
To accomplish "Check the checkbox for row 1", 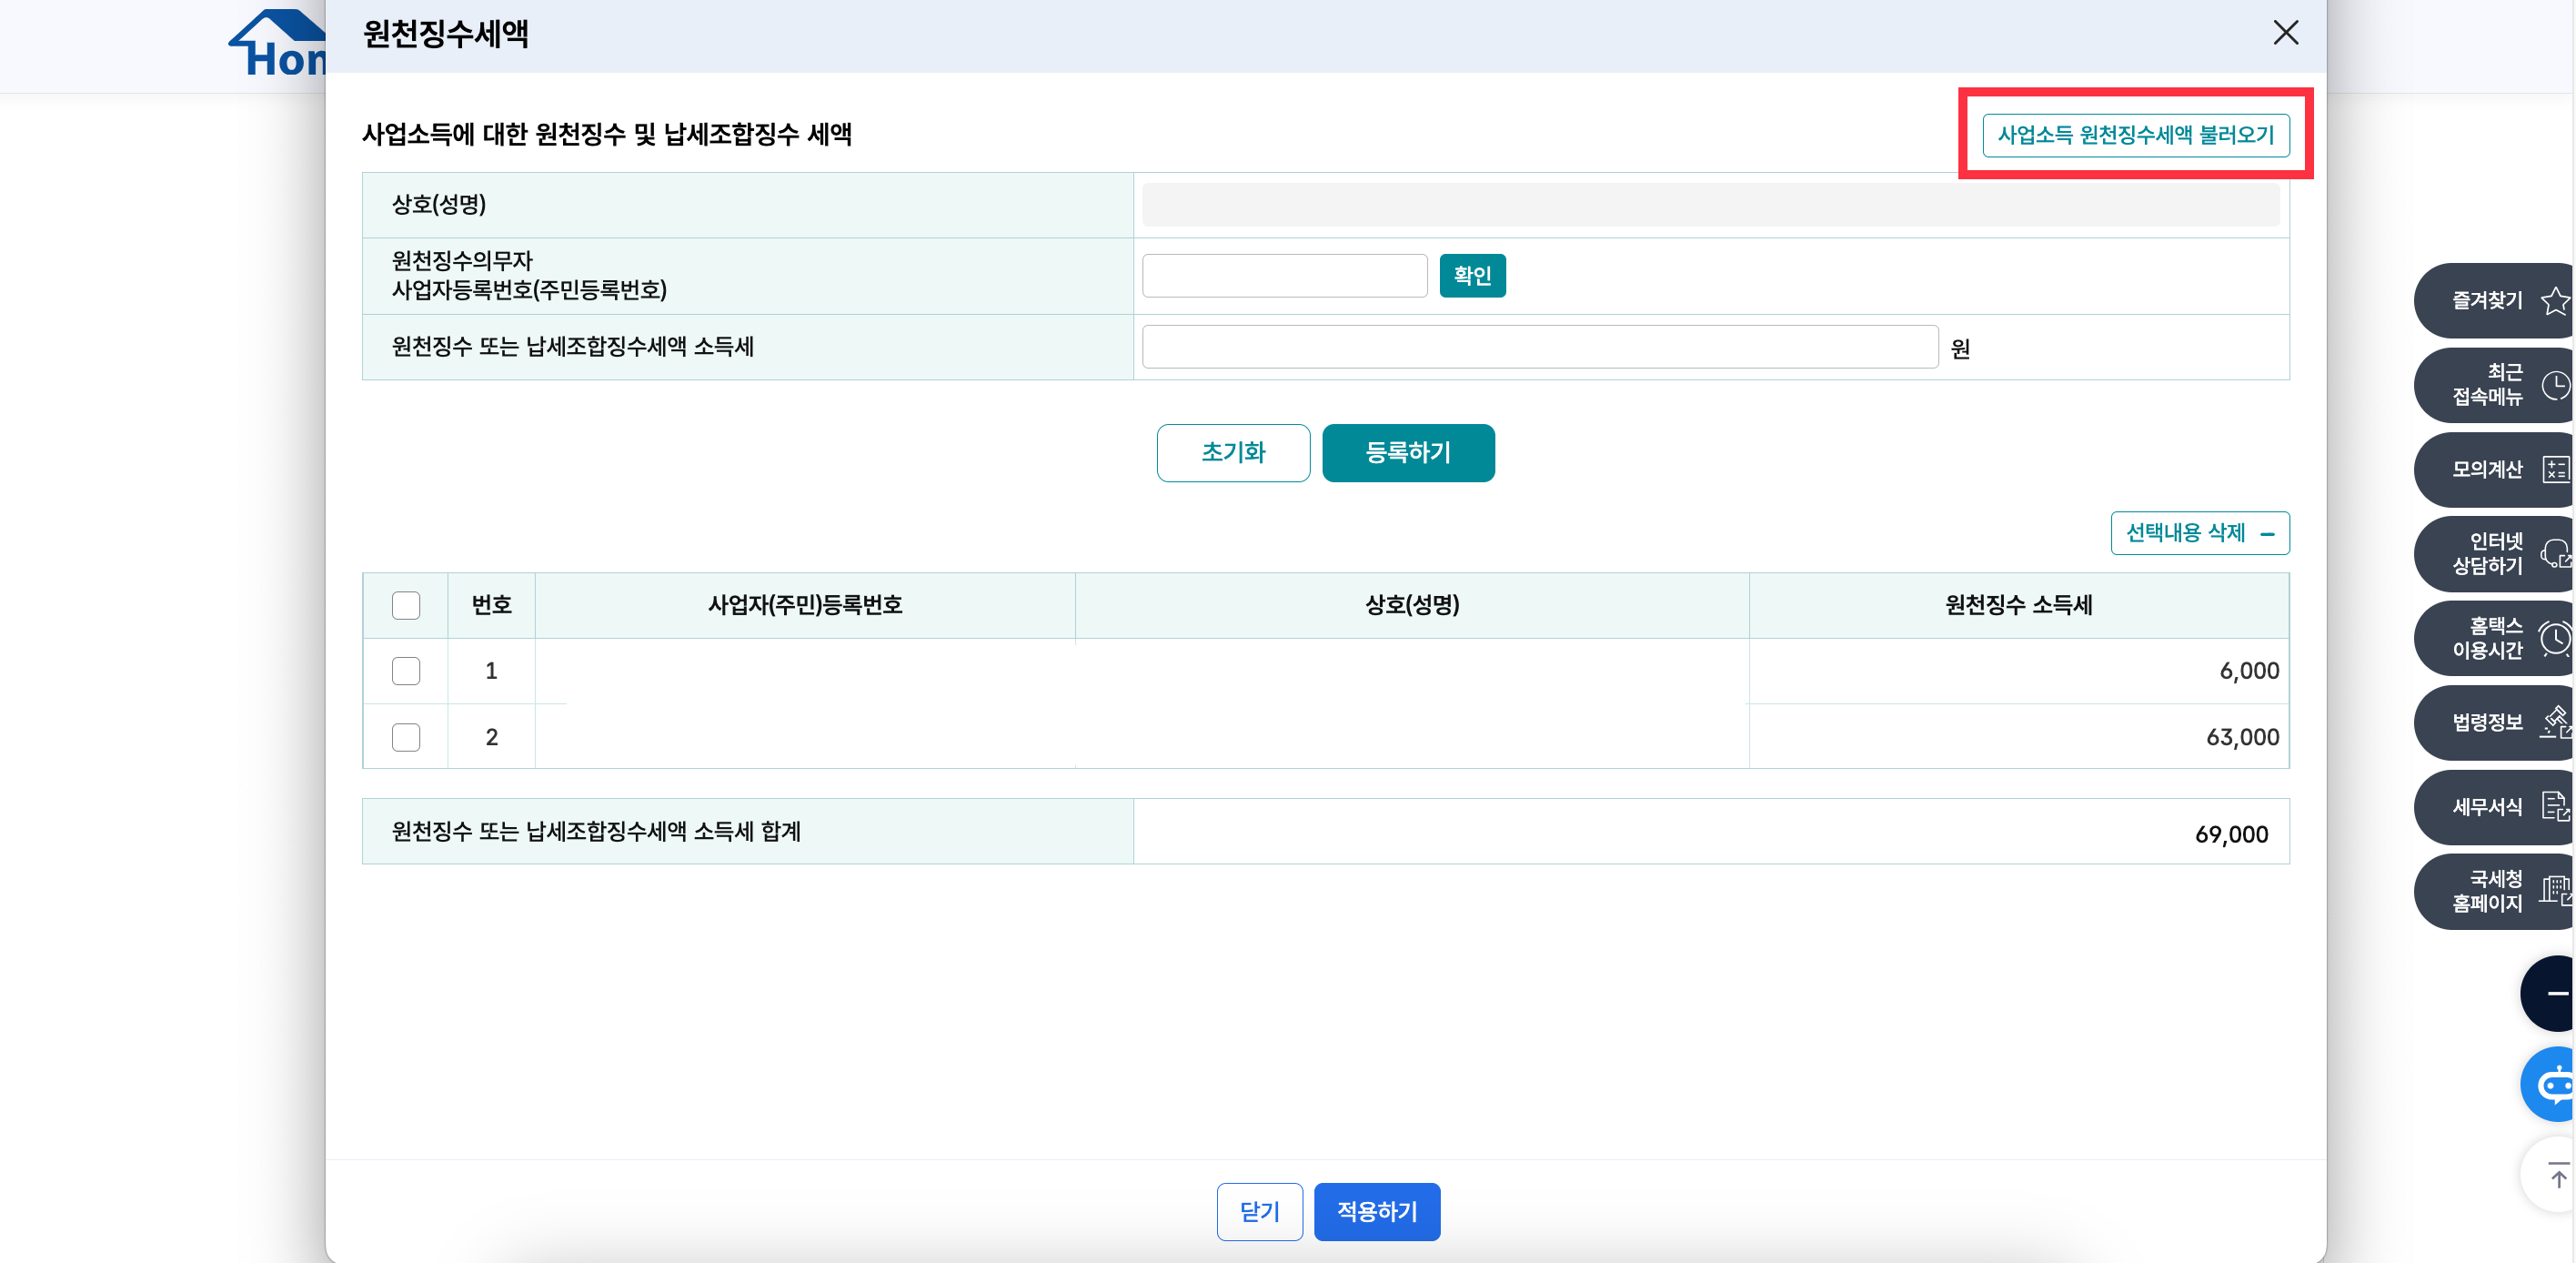I will coord(406,671).
